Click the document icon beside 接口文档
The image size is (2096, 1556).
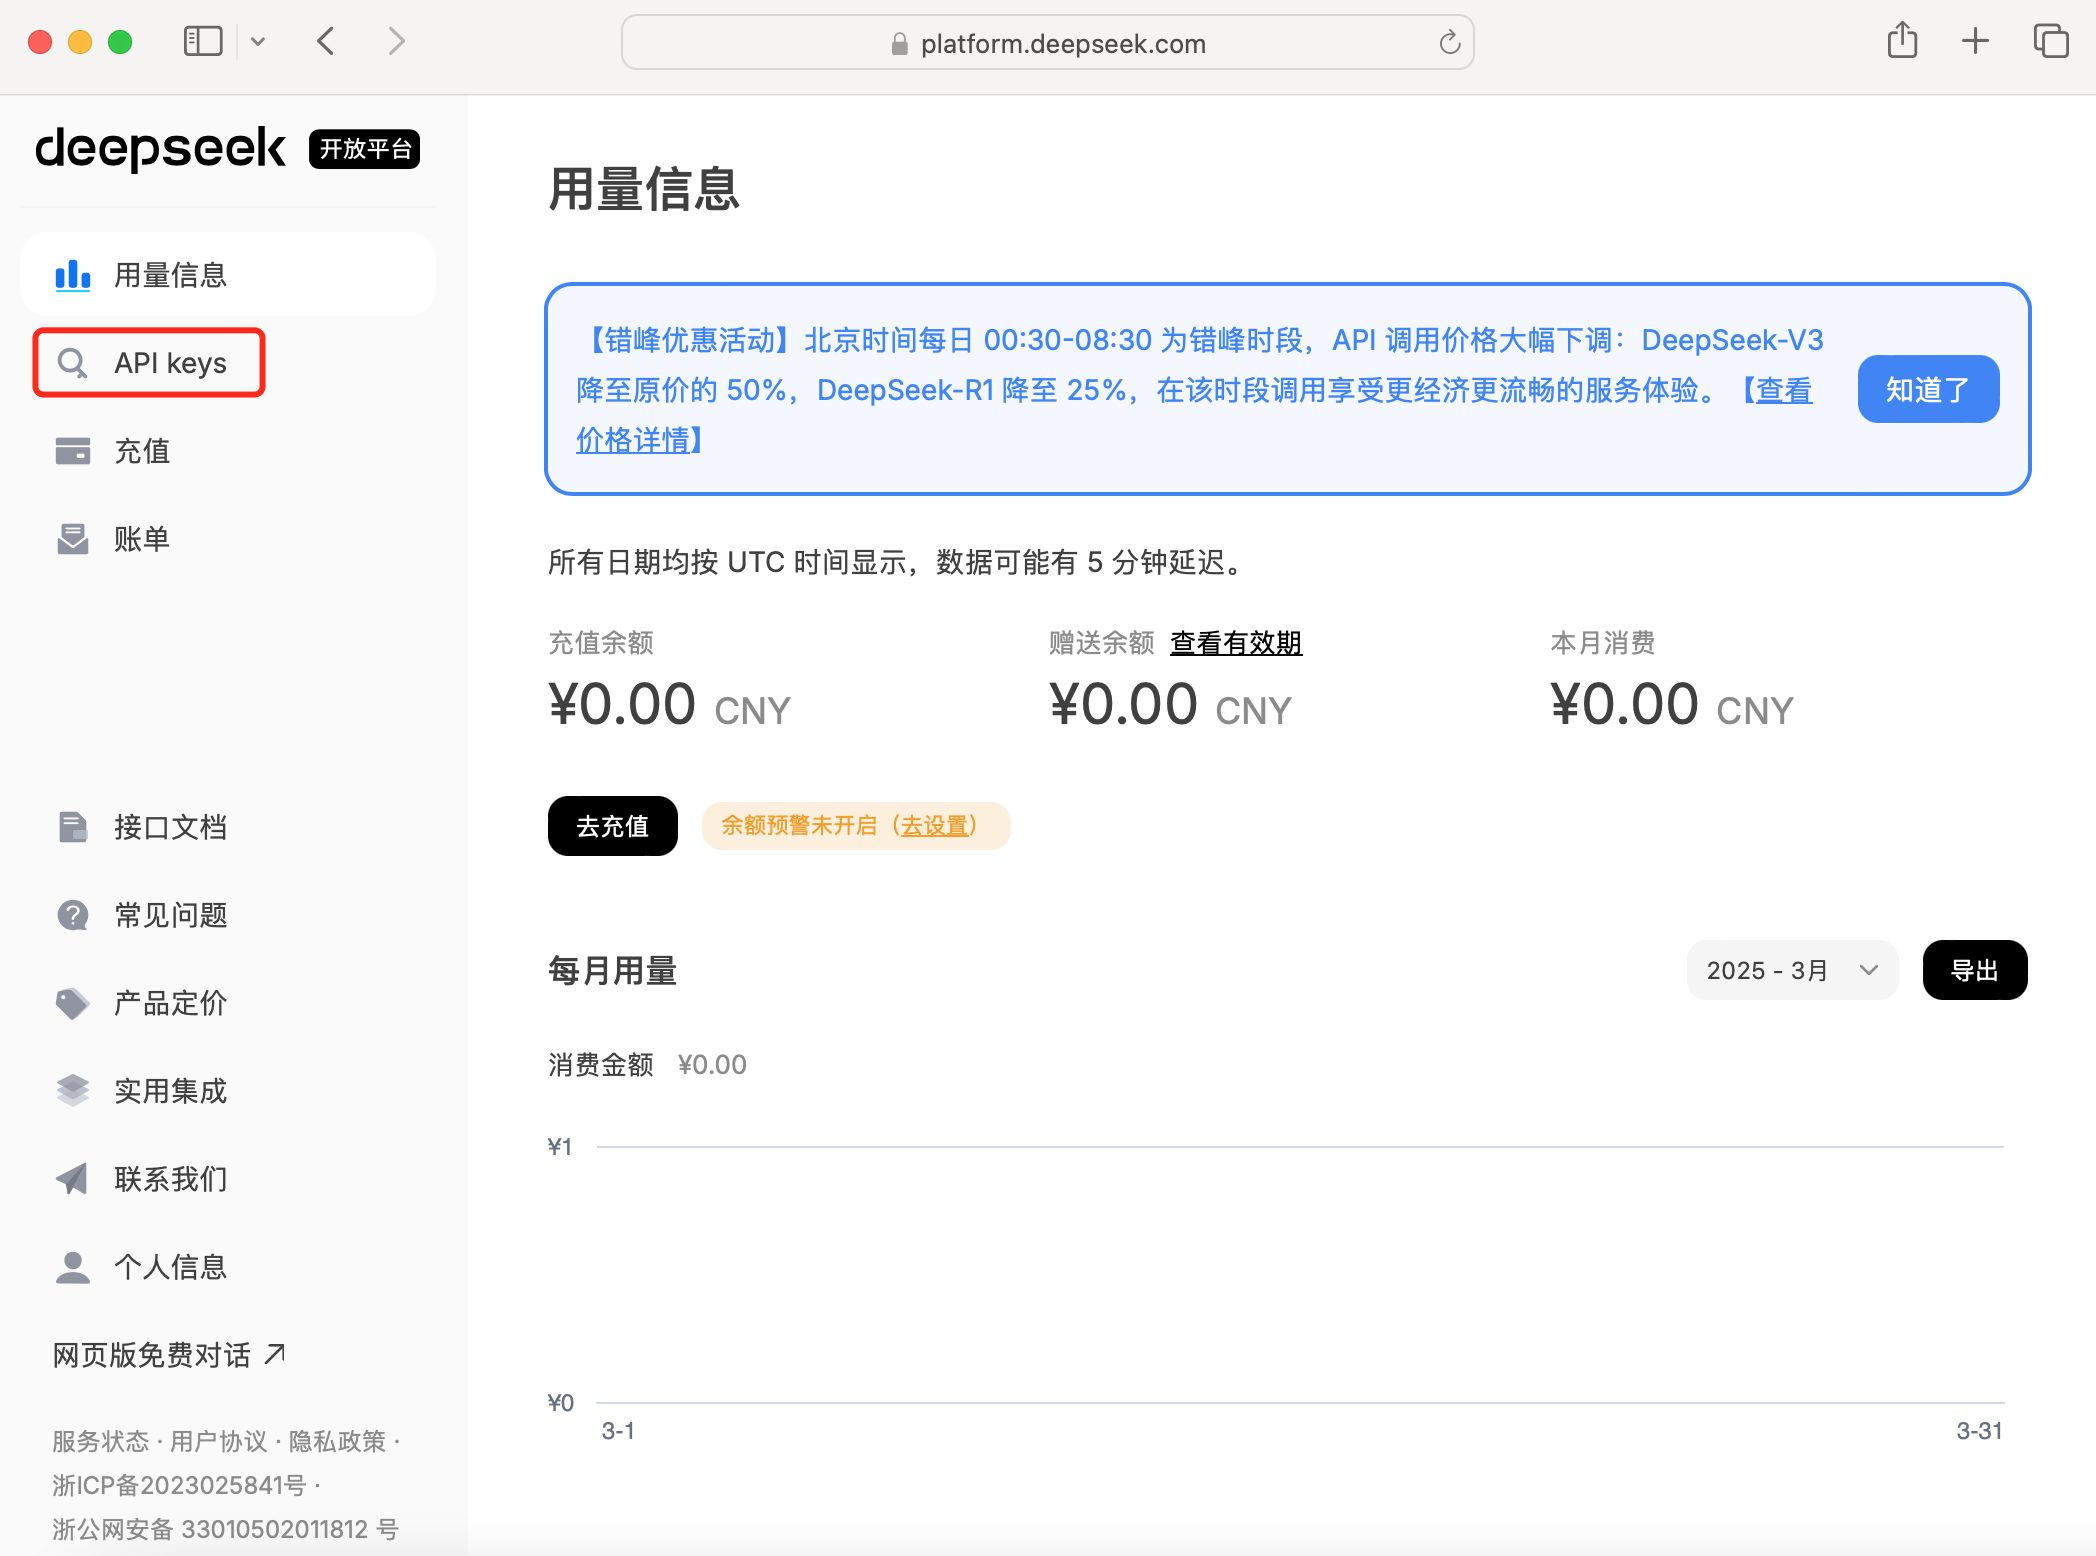tap(73, 827)
